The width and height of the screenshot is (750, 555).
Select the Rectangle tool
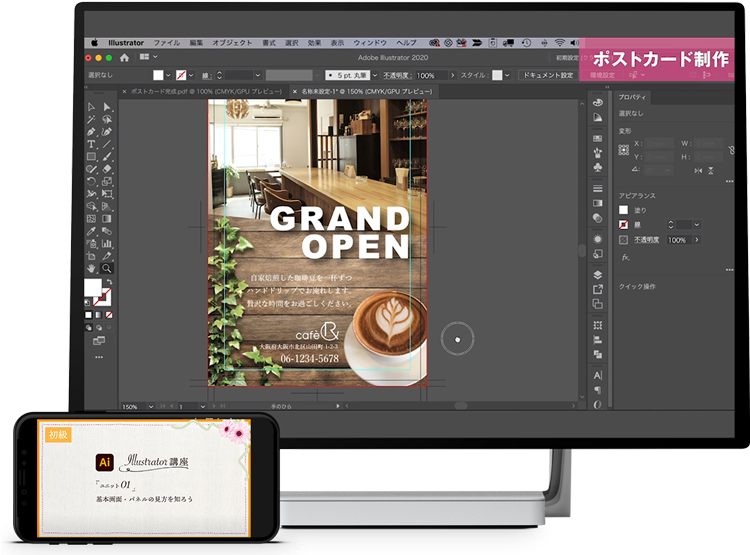click(x=92, y=157)
